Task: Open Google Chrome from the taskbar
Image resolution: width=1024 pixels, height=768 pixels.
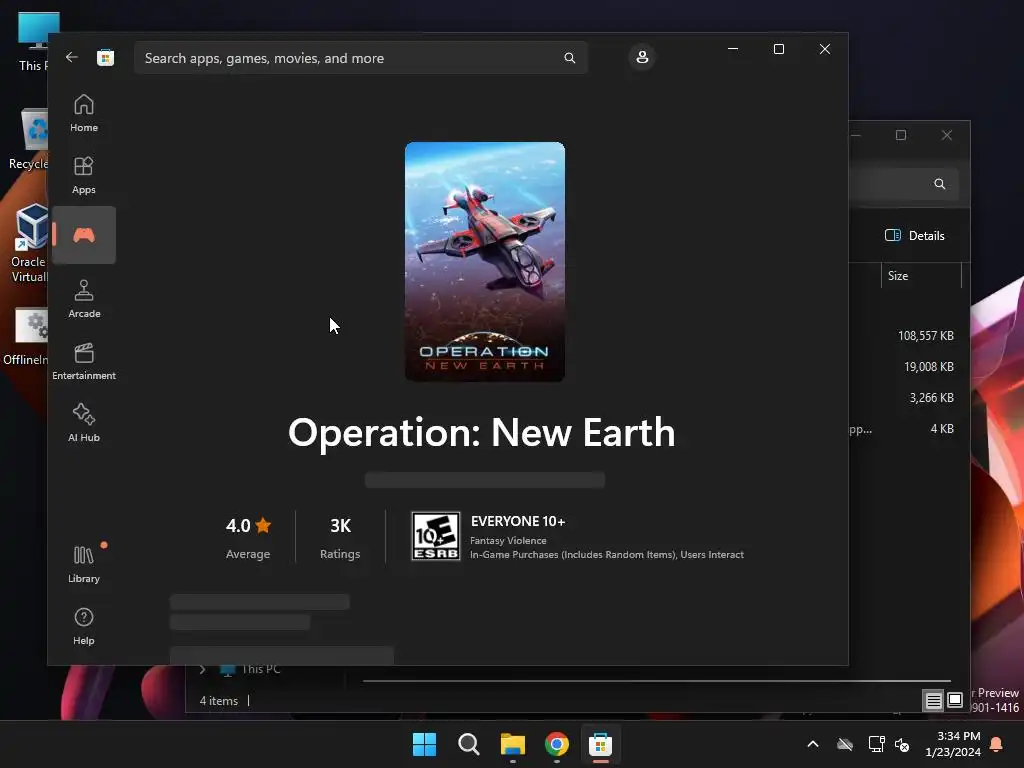Action: coord(556,744)
